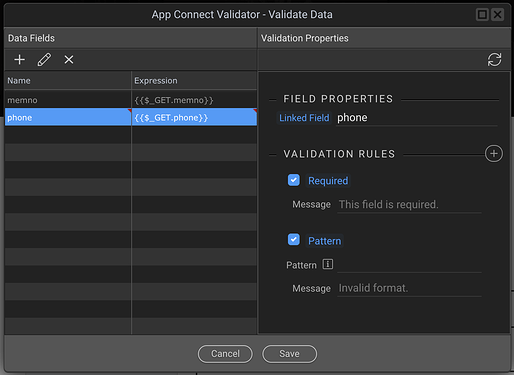The image size is (514, 375).
Task: Close the App Connect Validator dialog
Action: tap(498, 15)
